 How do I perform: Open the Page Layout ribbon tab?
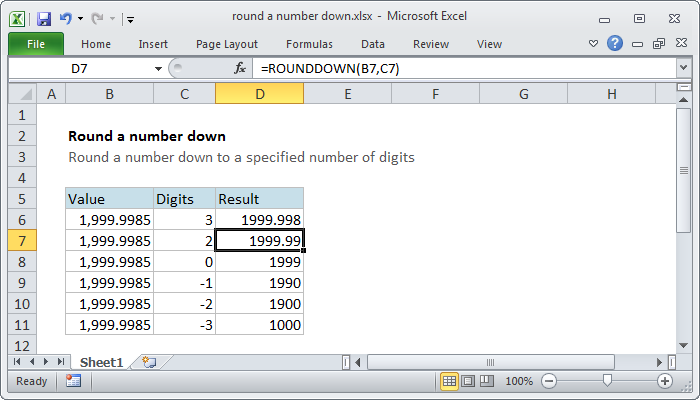click(227, 44)
